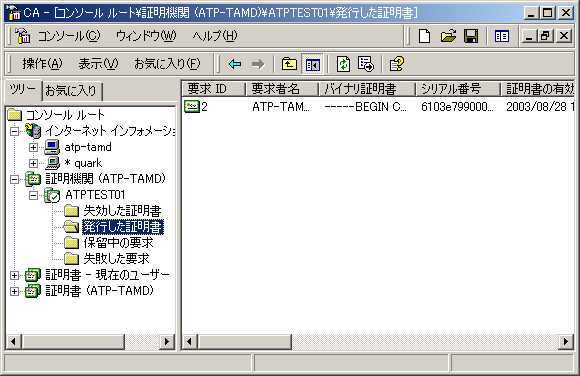Open the 操作(A) menu
580x376 pixels.
42,64
